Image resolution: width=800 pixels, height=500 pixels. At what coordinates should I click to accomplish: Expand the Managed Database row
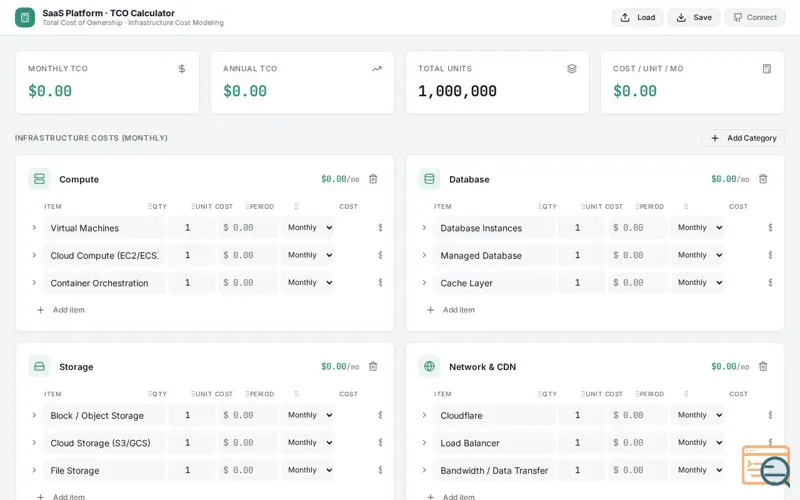point(424,255)
